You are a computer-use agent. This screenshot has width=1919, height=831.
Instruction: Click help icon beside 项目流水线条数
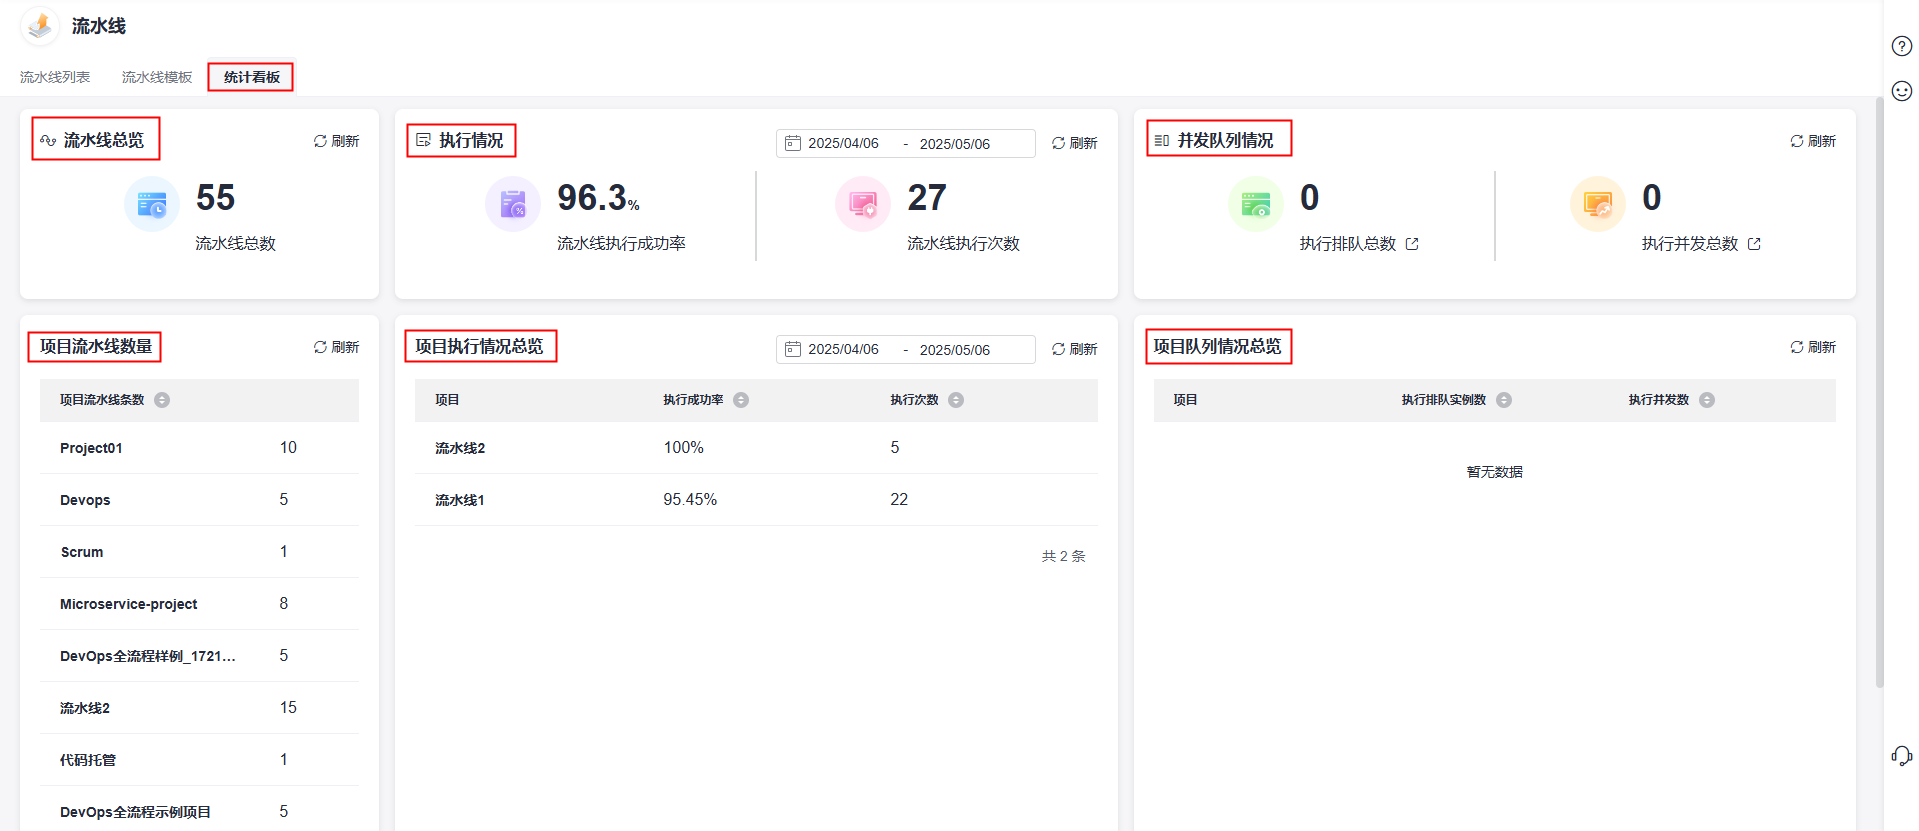click(162, 400)
